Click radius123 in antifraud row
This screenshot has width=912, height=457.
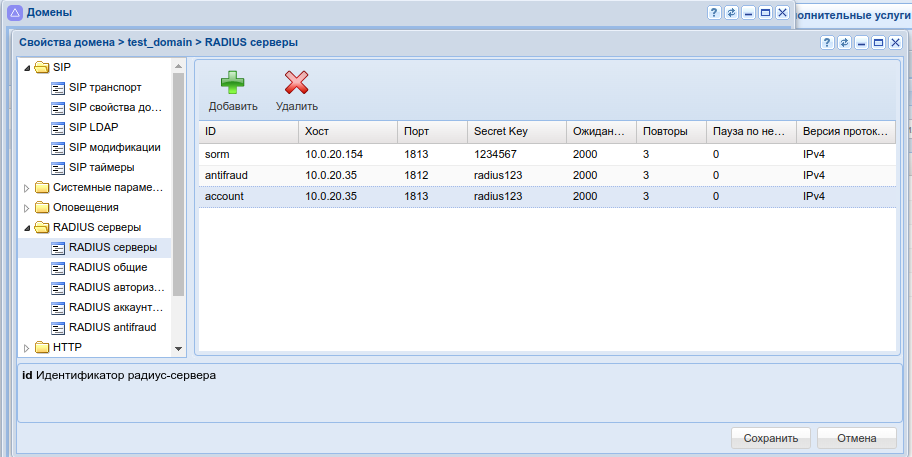498,175
